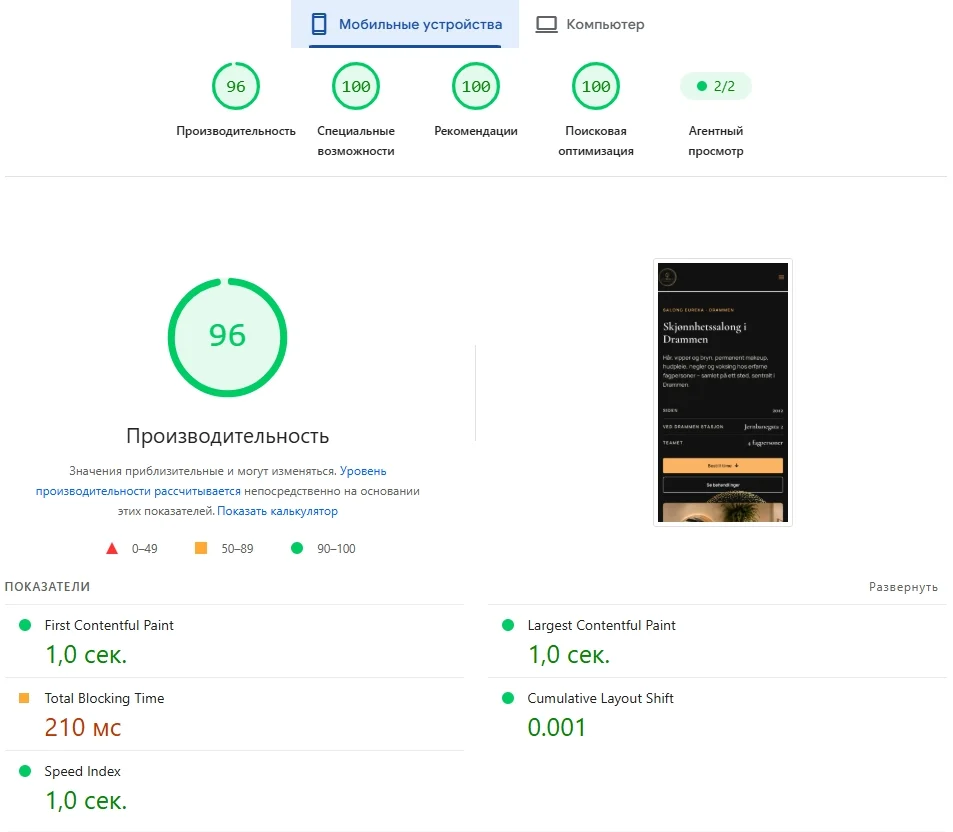This screenshot has width=953, height=832.
Task: Click the ПОКАЗАТЕЛИ section heading
Action: pos(47,586)
